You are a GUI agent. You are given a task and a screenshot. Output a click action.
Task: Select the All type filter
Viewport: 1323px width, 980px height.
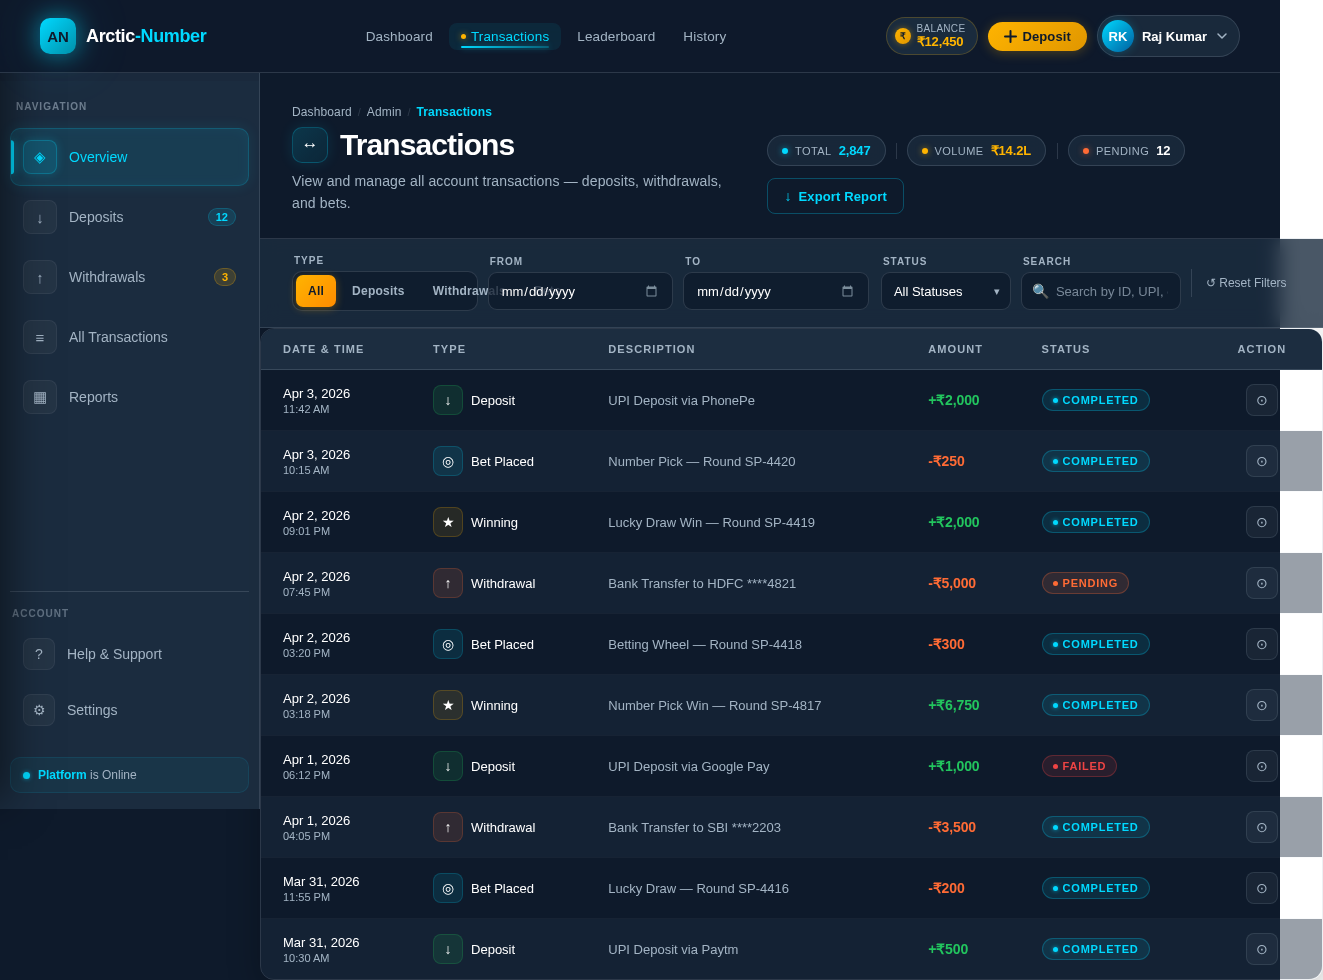click(315, 291)
